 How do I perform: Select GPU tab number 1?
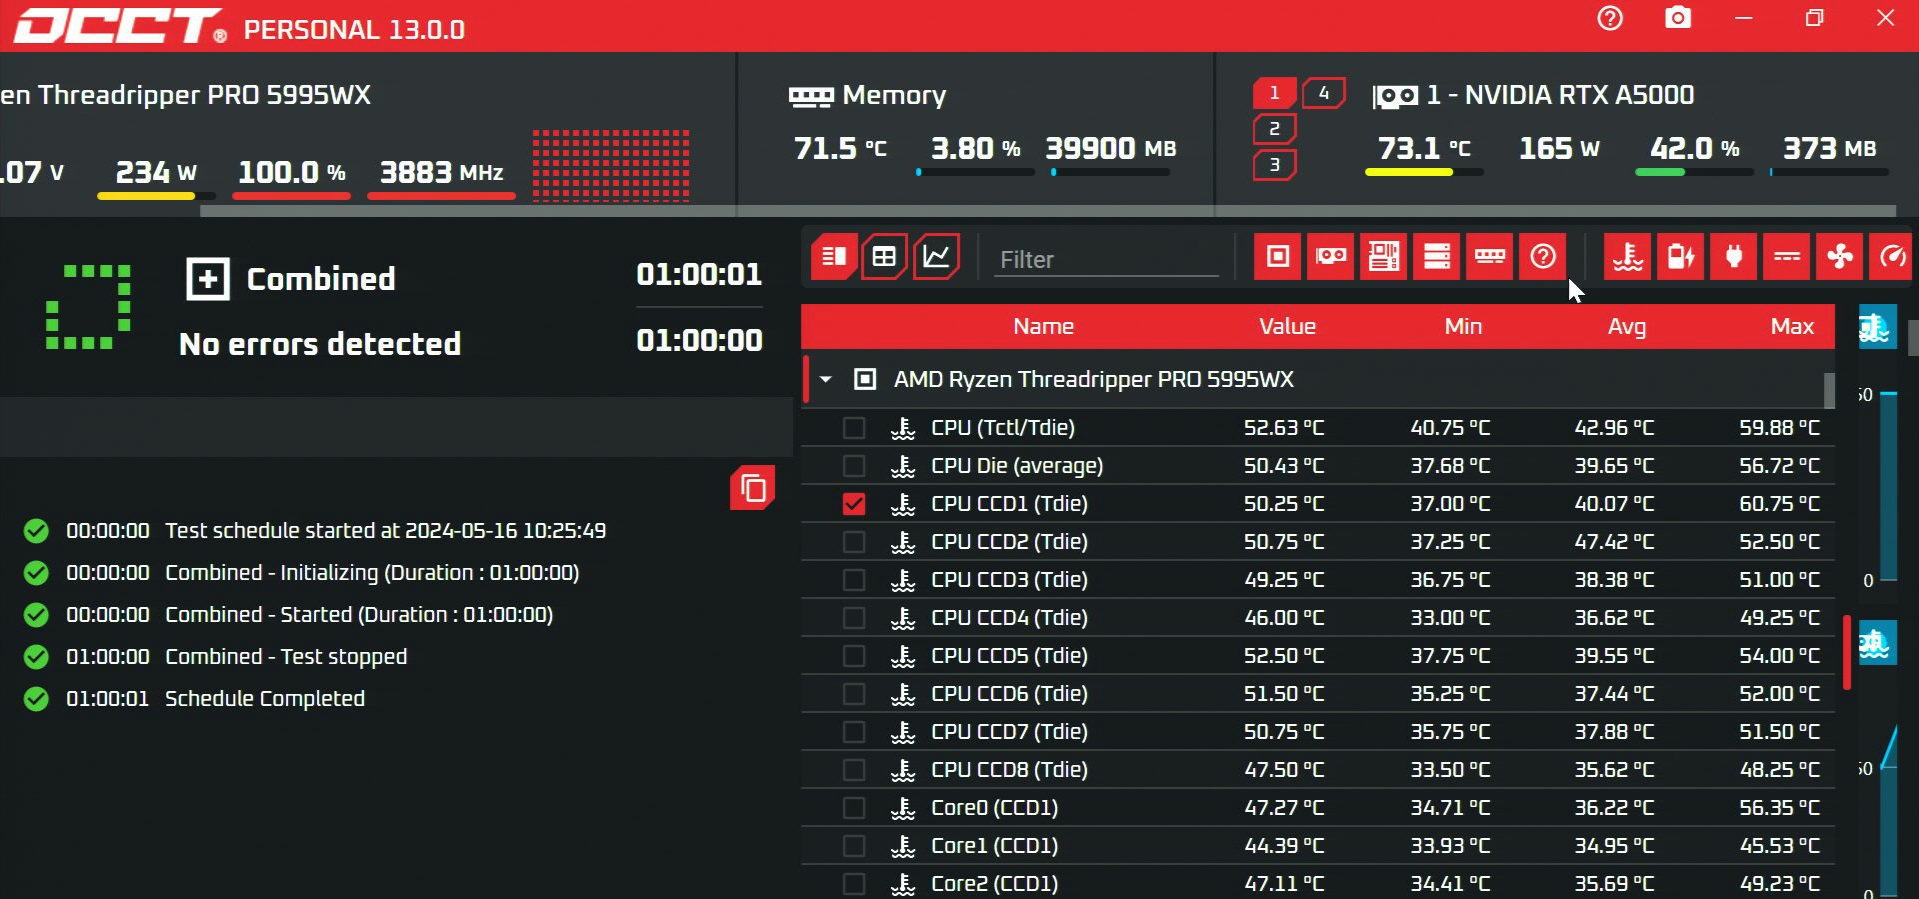[x=1275, y=93]
